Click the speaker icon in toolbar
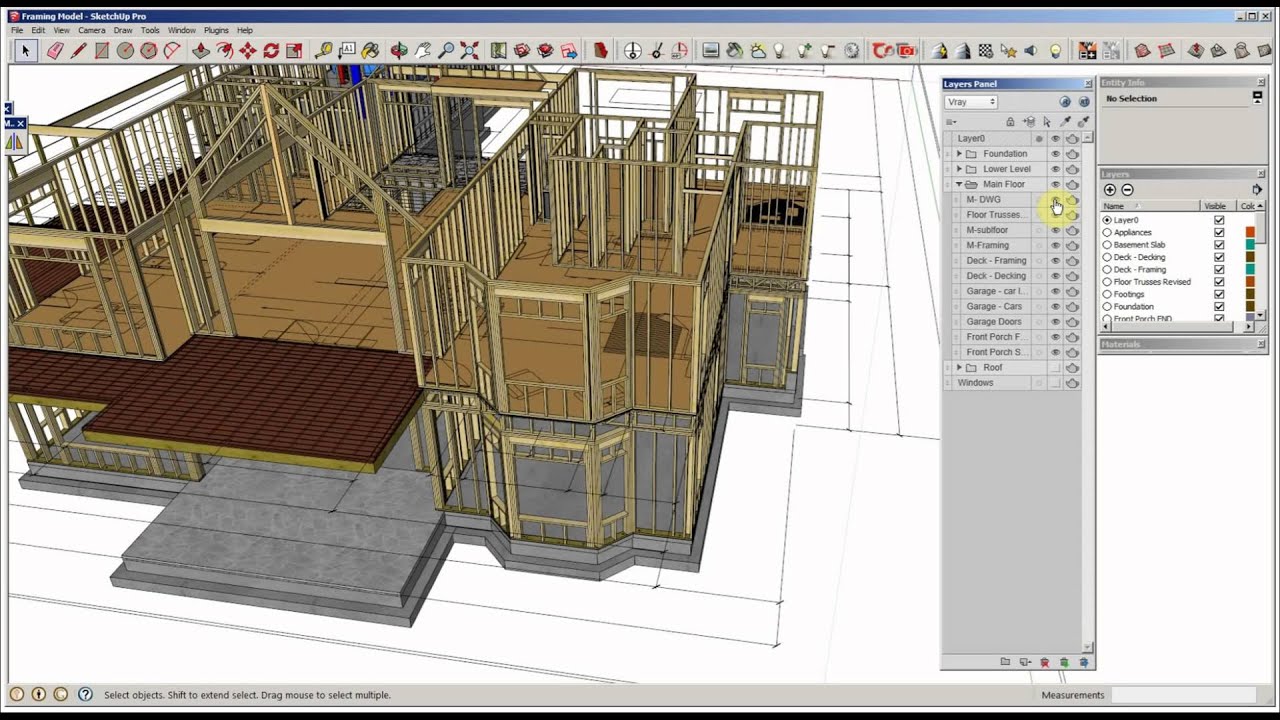Screen dimensions: 1280x720 (x=1031, y=51)
